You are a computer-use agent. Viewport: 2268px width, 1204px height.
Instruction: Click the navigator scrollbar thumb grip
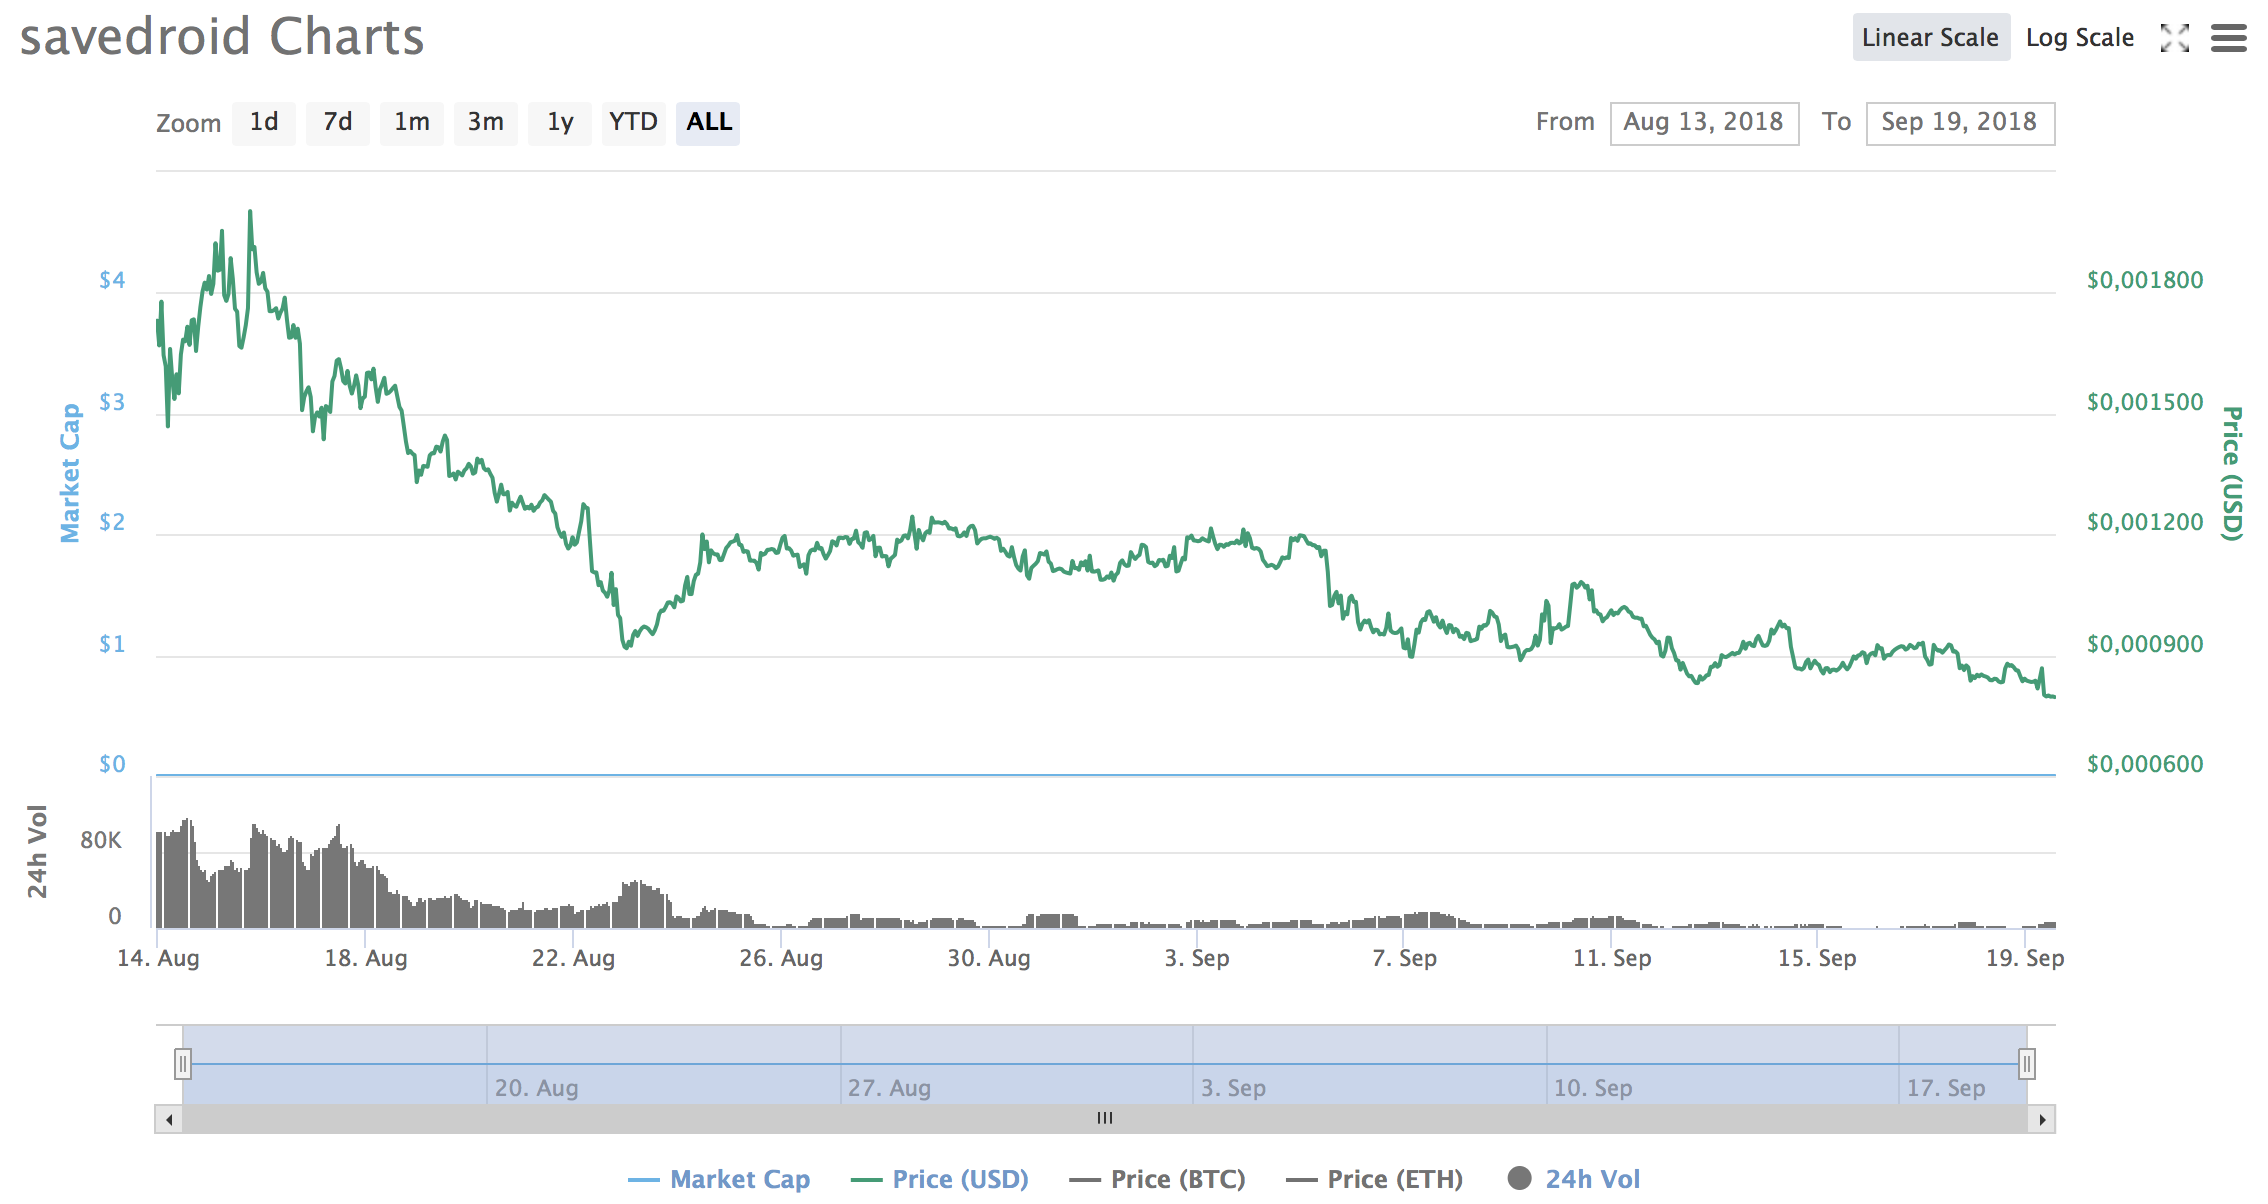click(x=1105, y=1119)
